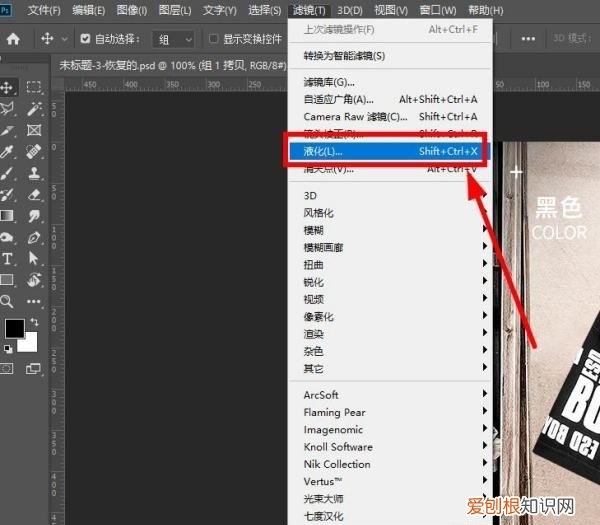This screenshot has height=525, width=600.
Task: Open the 编辑(E) menu
Action: click(88, 10)
